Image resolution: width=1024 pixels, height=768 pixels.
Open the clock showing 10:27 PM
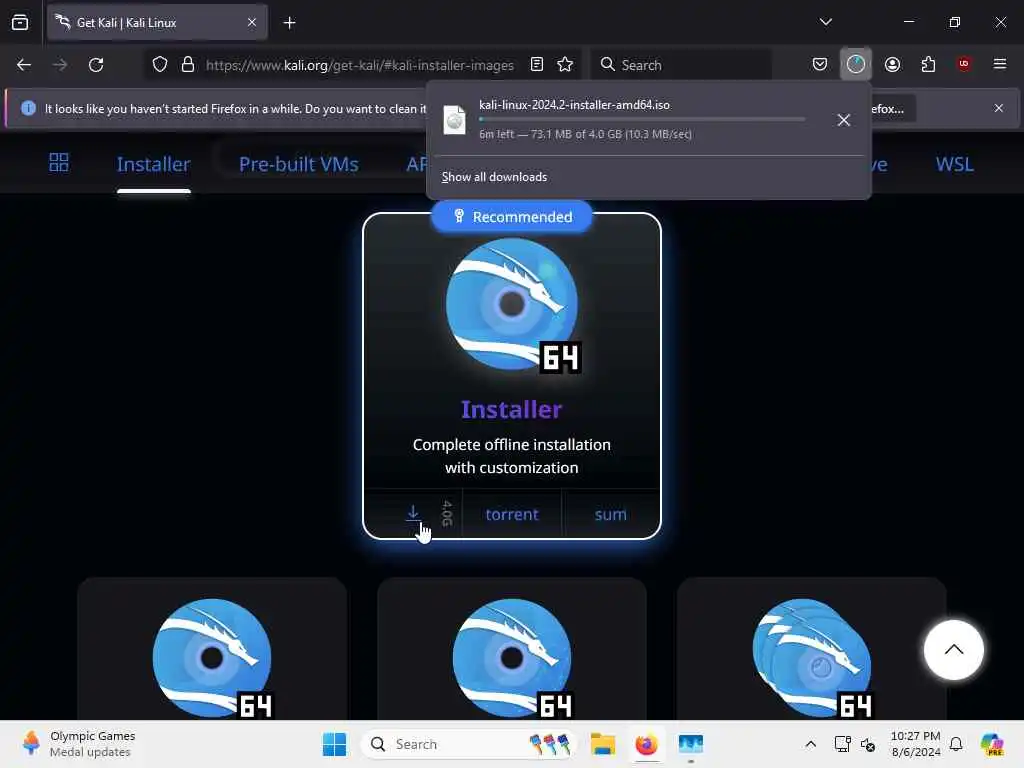(x=916, y=744)
